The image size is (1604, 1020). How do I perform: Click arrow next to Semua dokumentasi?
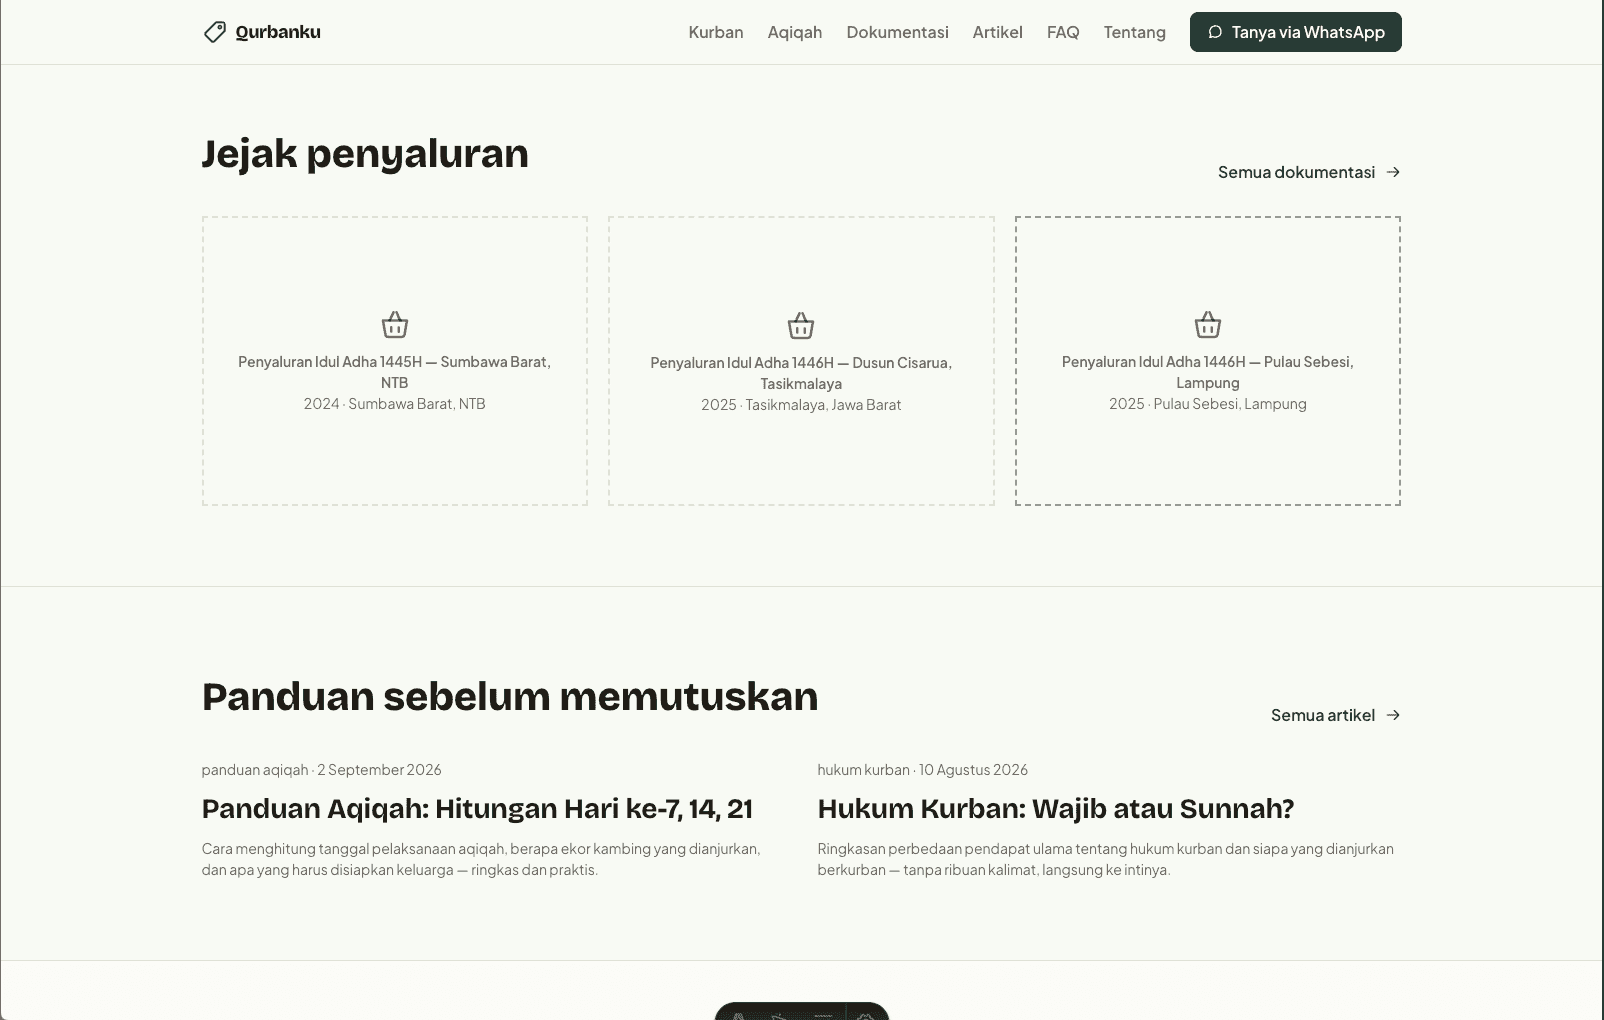click(x=1393, y=172)
